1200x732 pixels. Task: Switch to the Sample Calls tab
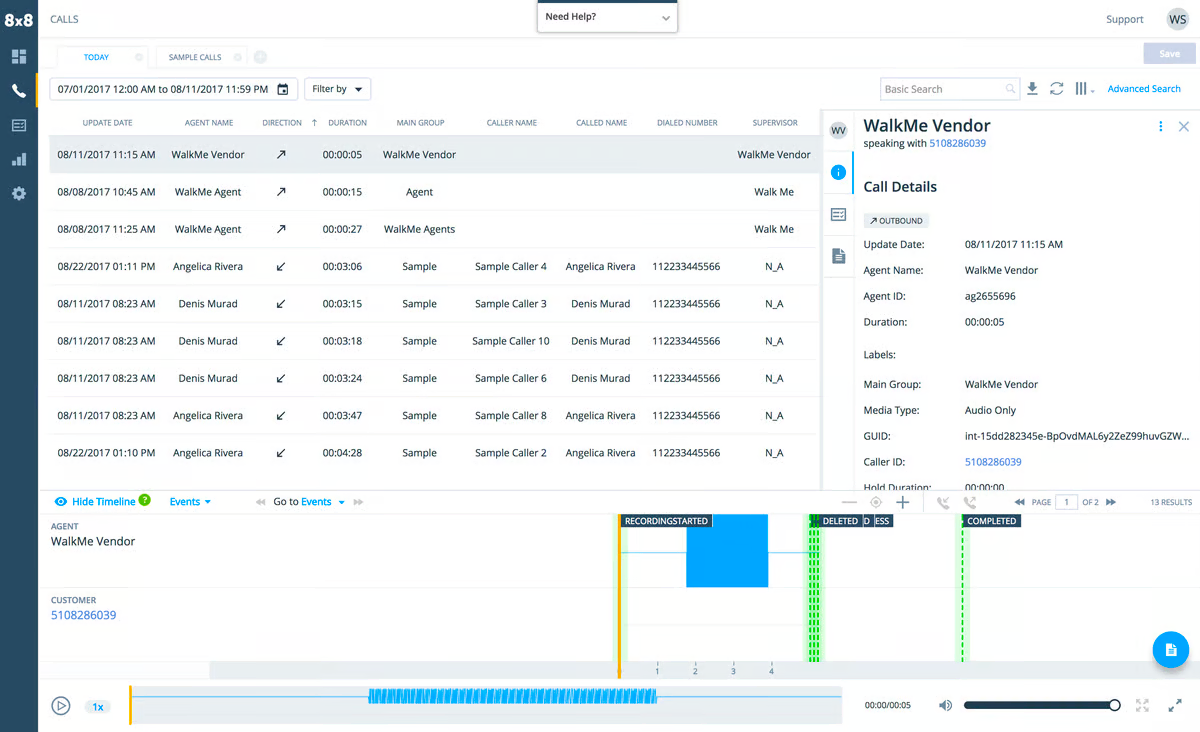(x=195, y=57)
